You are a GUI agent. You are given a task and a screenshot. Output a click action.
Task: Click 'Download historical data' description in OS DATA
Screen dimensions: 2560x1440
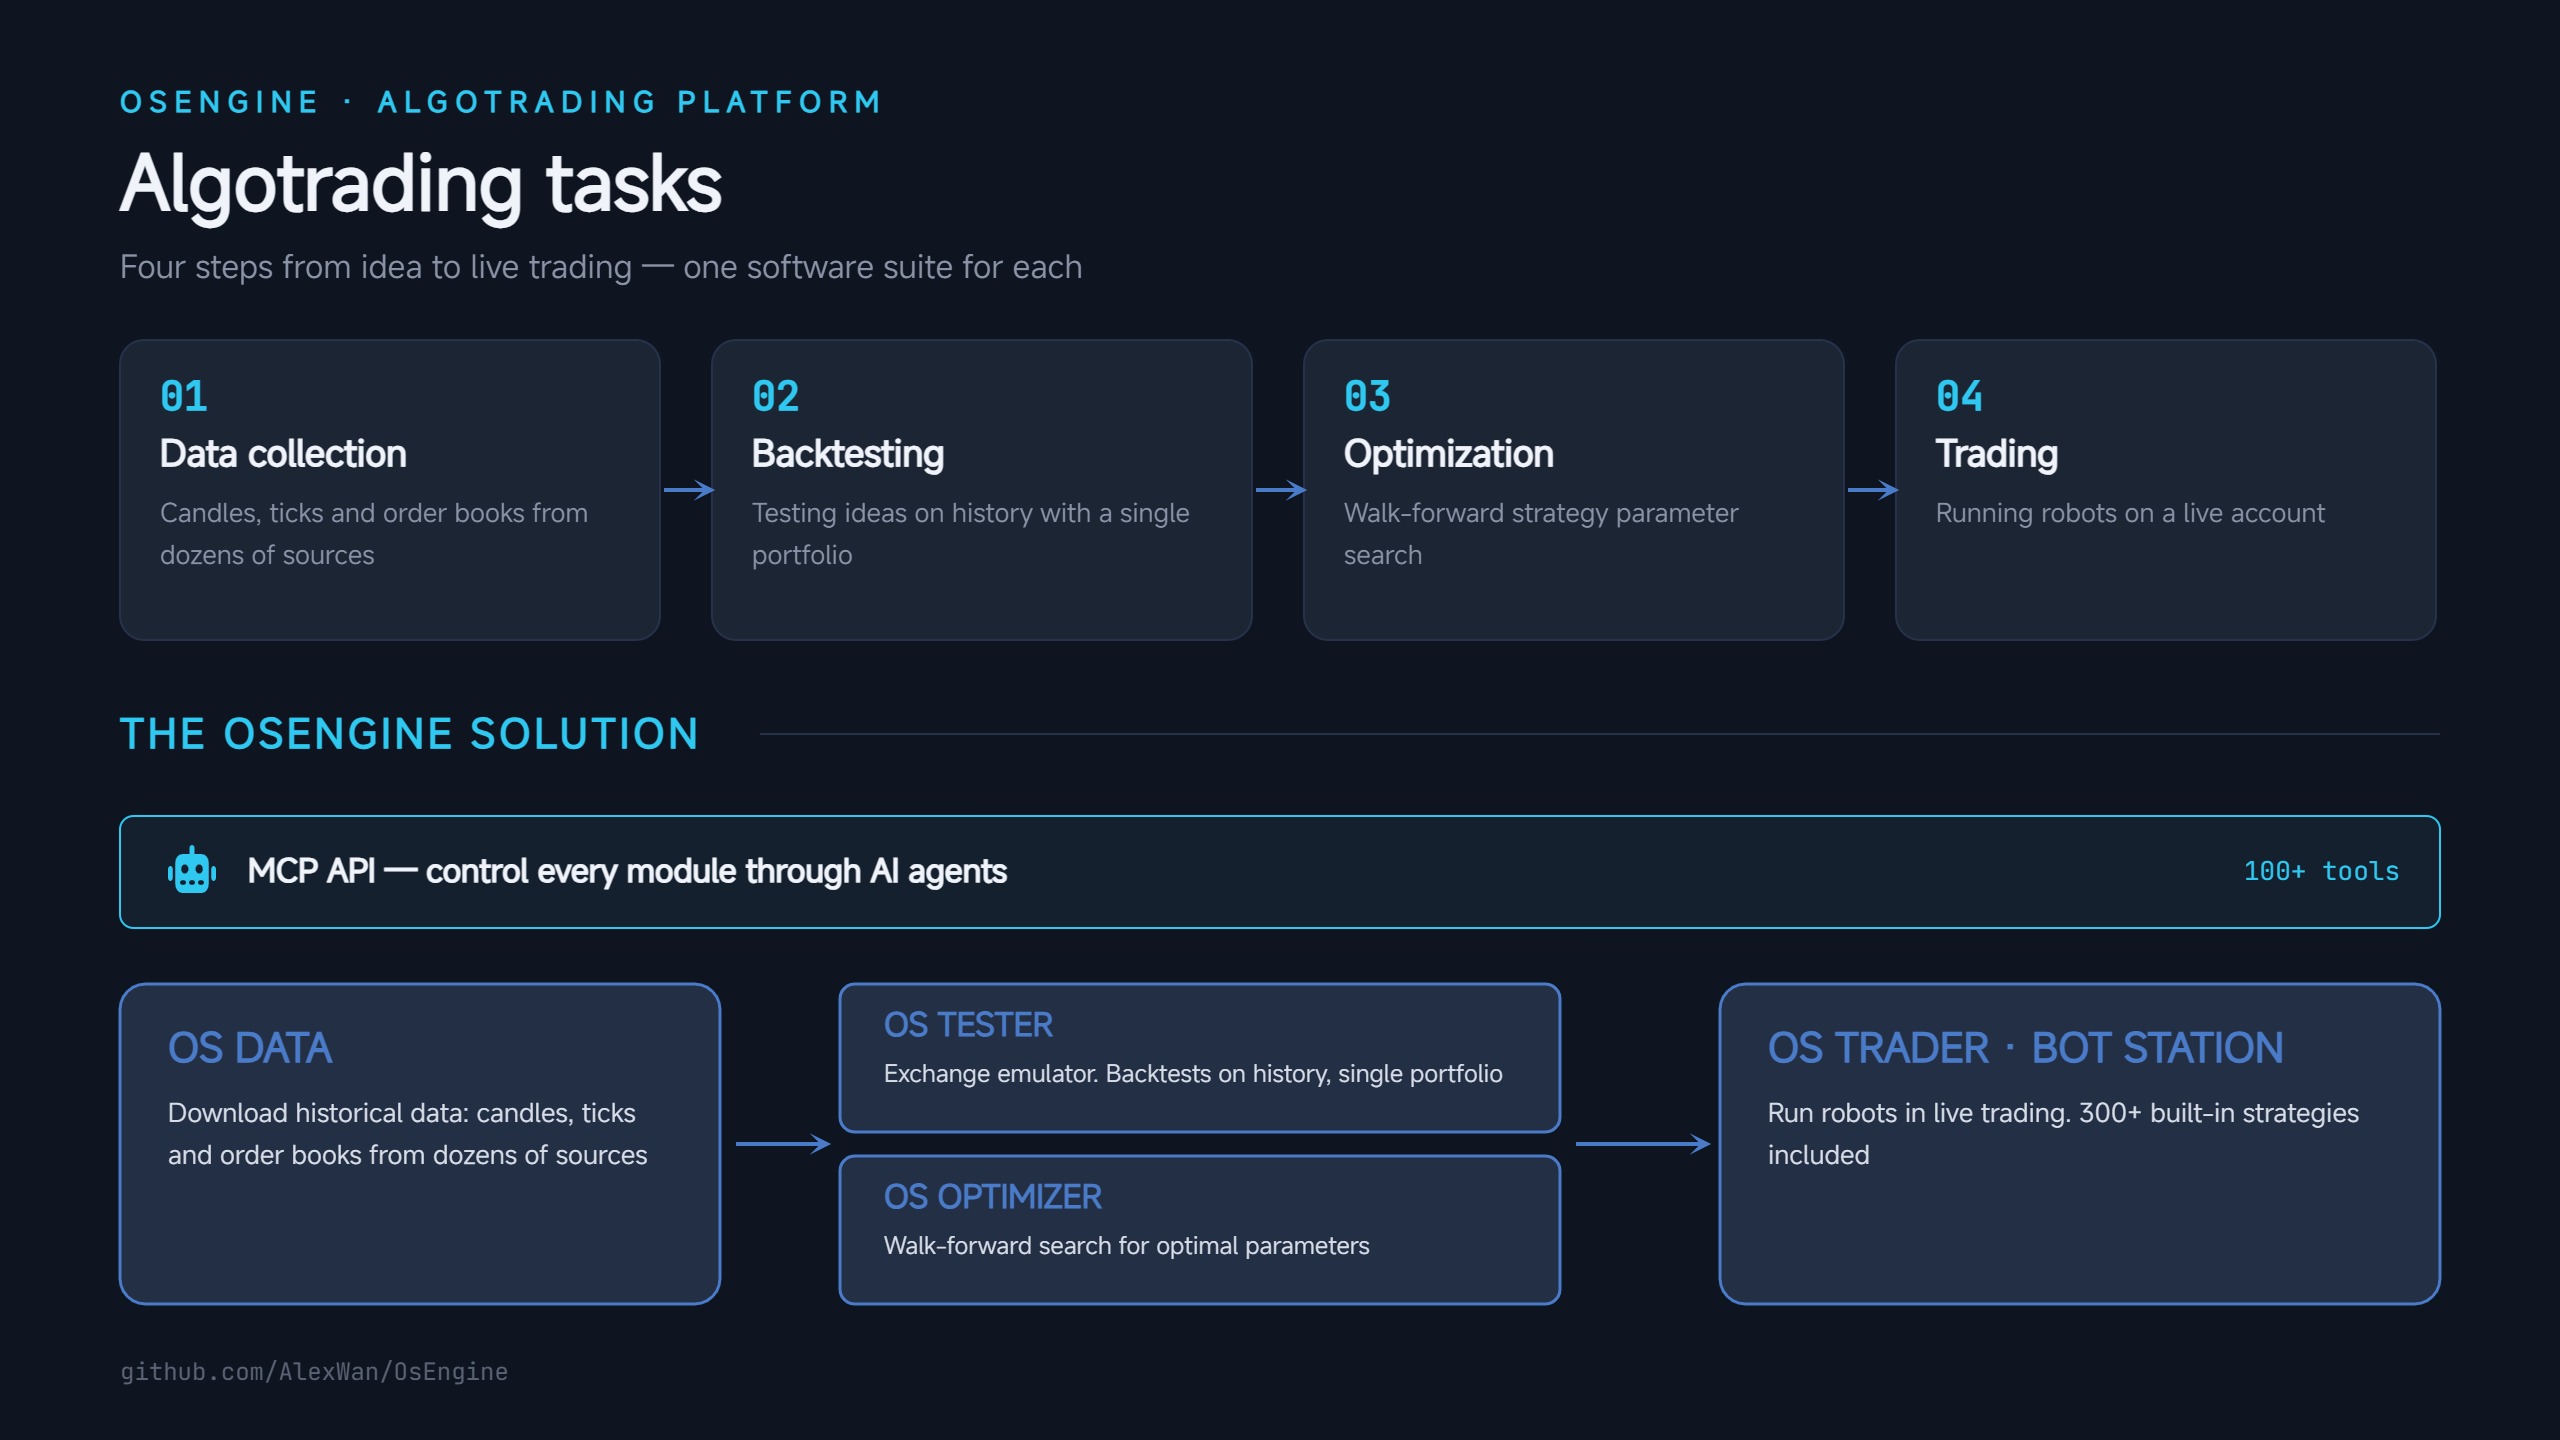coord(407,1134)
